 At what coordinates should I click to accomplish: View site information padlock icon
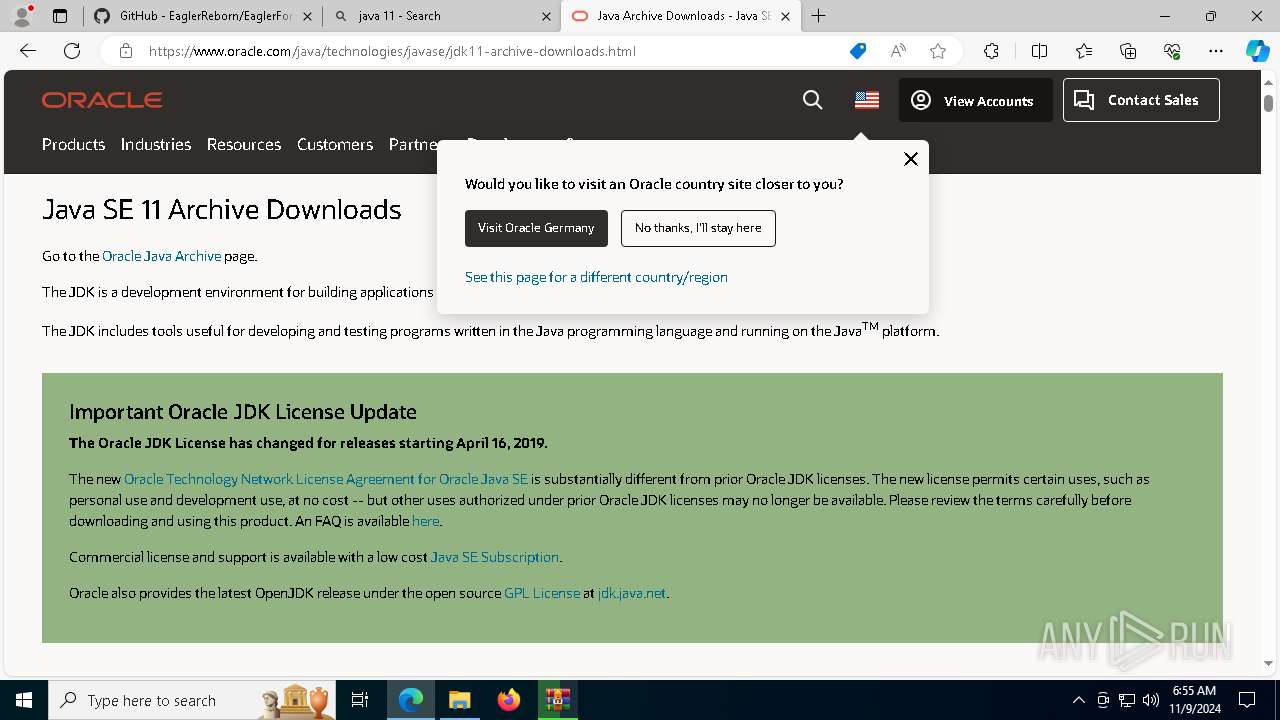coord(125,51)
